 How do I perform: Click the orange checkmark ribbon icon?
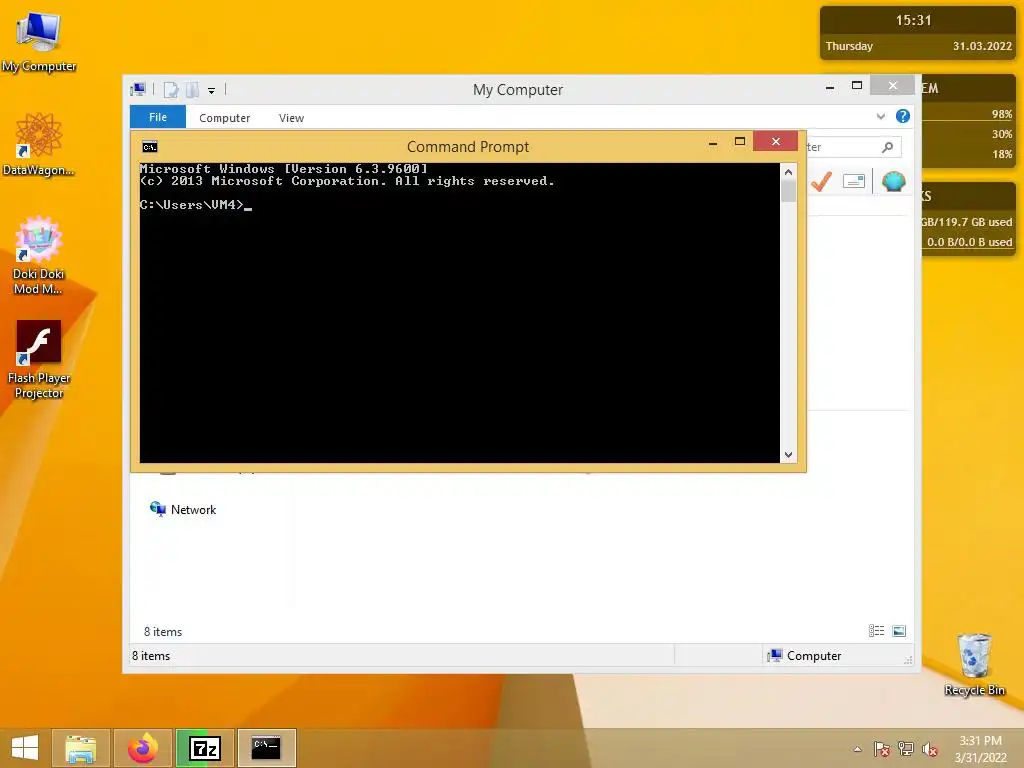[821, 181]
